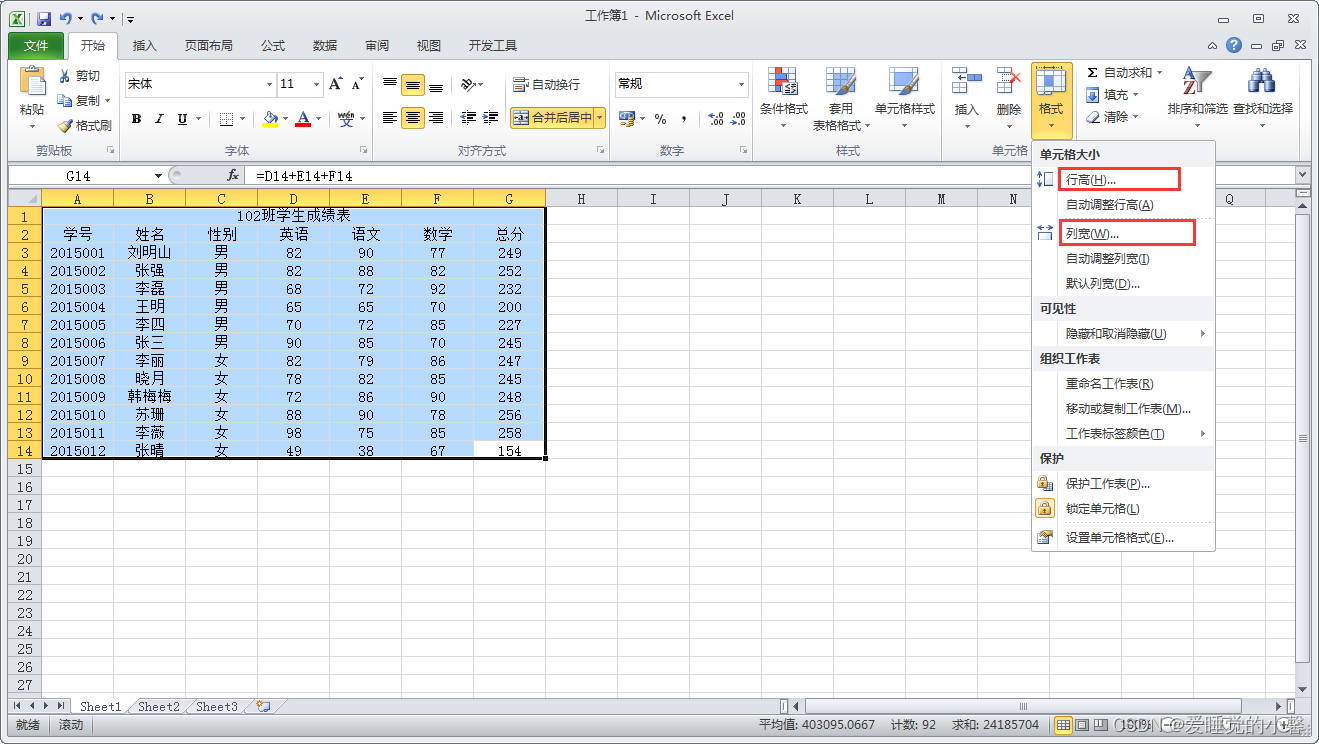
Task: Toggle align text right
Action: pyautogui.click(x=436, y=118)
